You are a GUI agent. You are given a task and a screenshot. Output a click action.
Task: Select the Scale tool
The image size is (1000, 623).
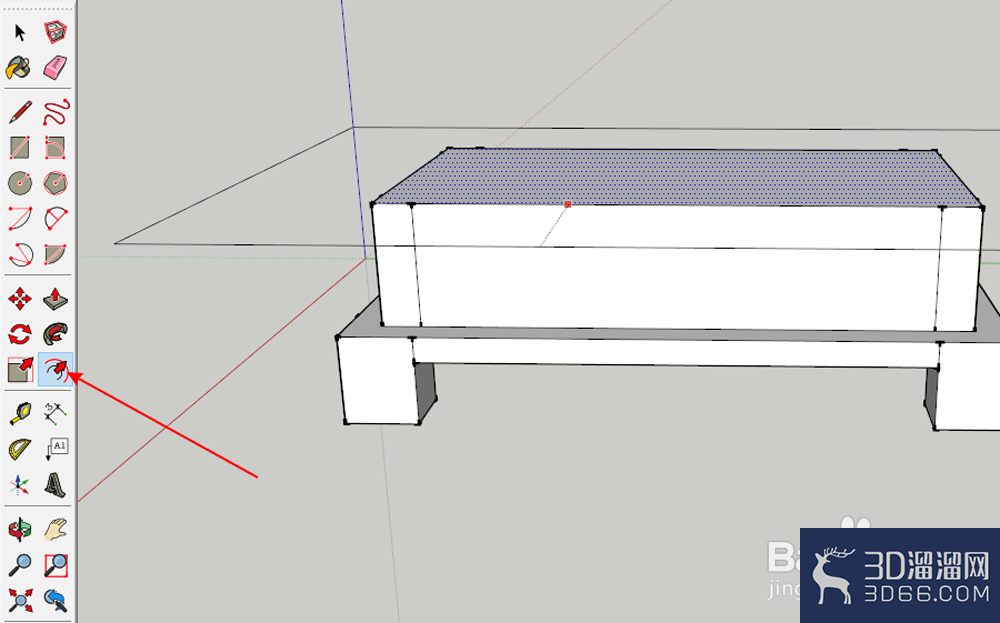pyautogui.click(x=20, y=369)
